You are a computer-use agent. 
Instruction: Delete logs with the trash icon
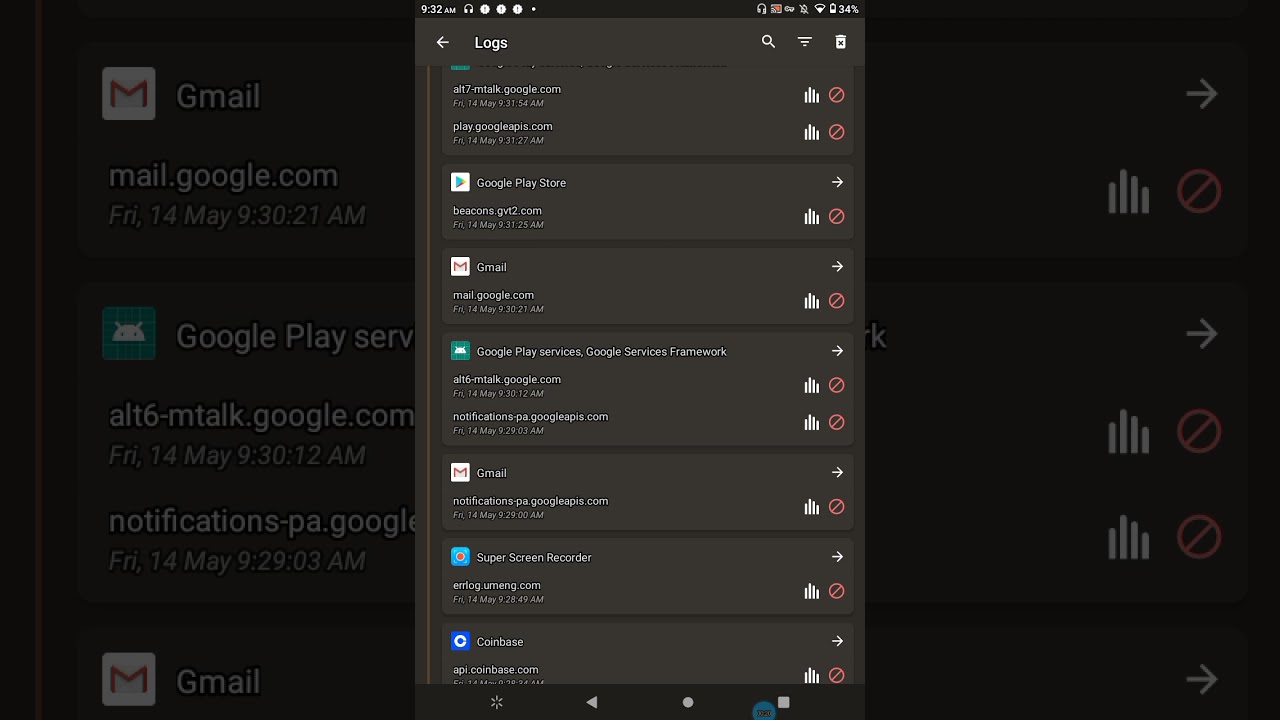point(841,42)
